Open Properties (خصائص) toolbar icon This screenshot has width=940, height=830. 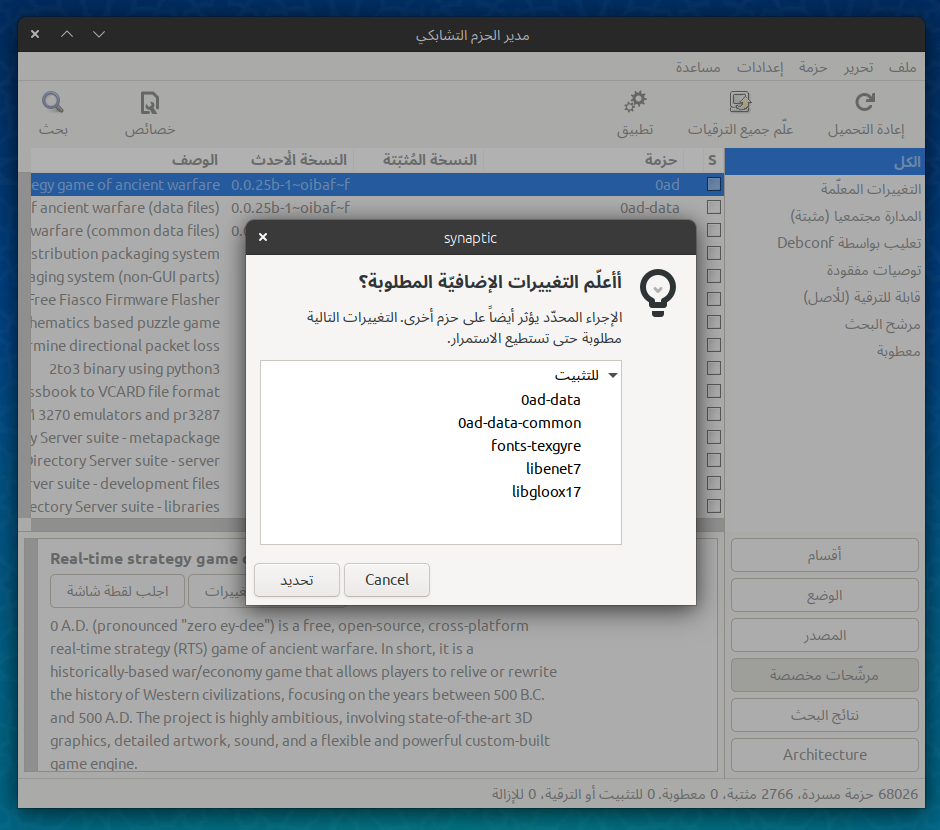tap(150, 102)
